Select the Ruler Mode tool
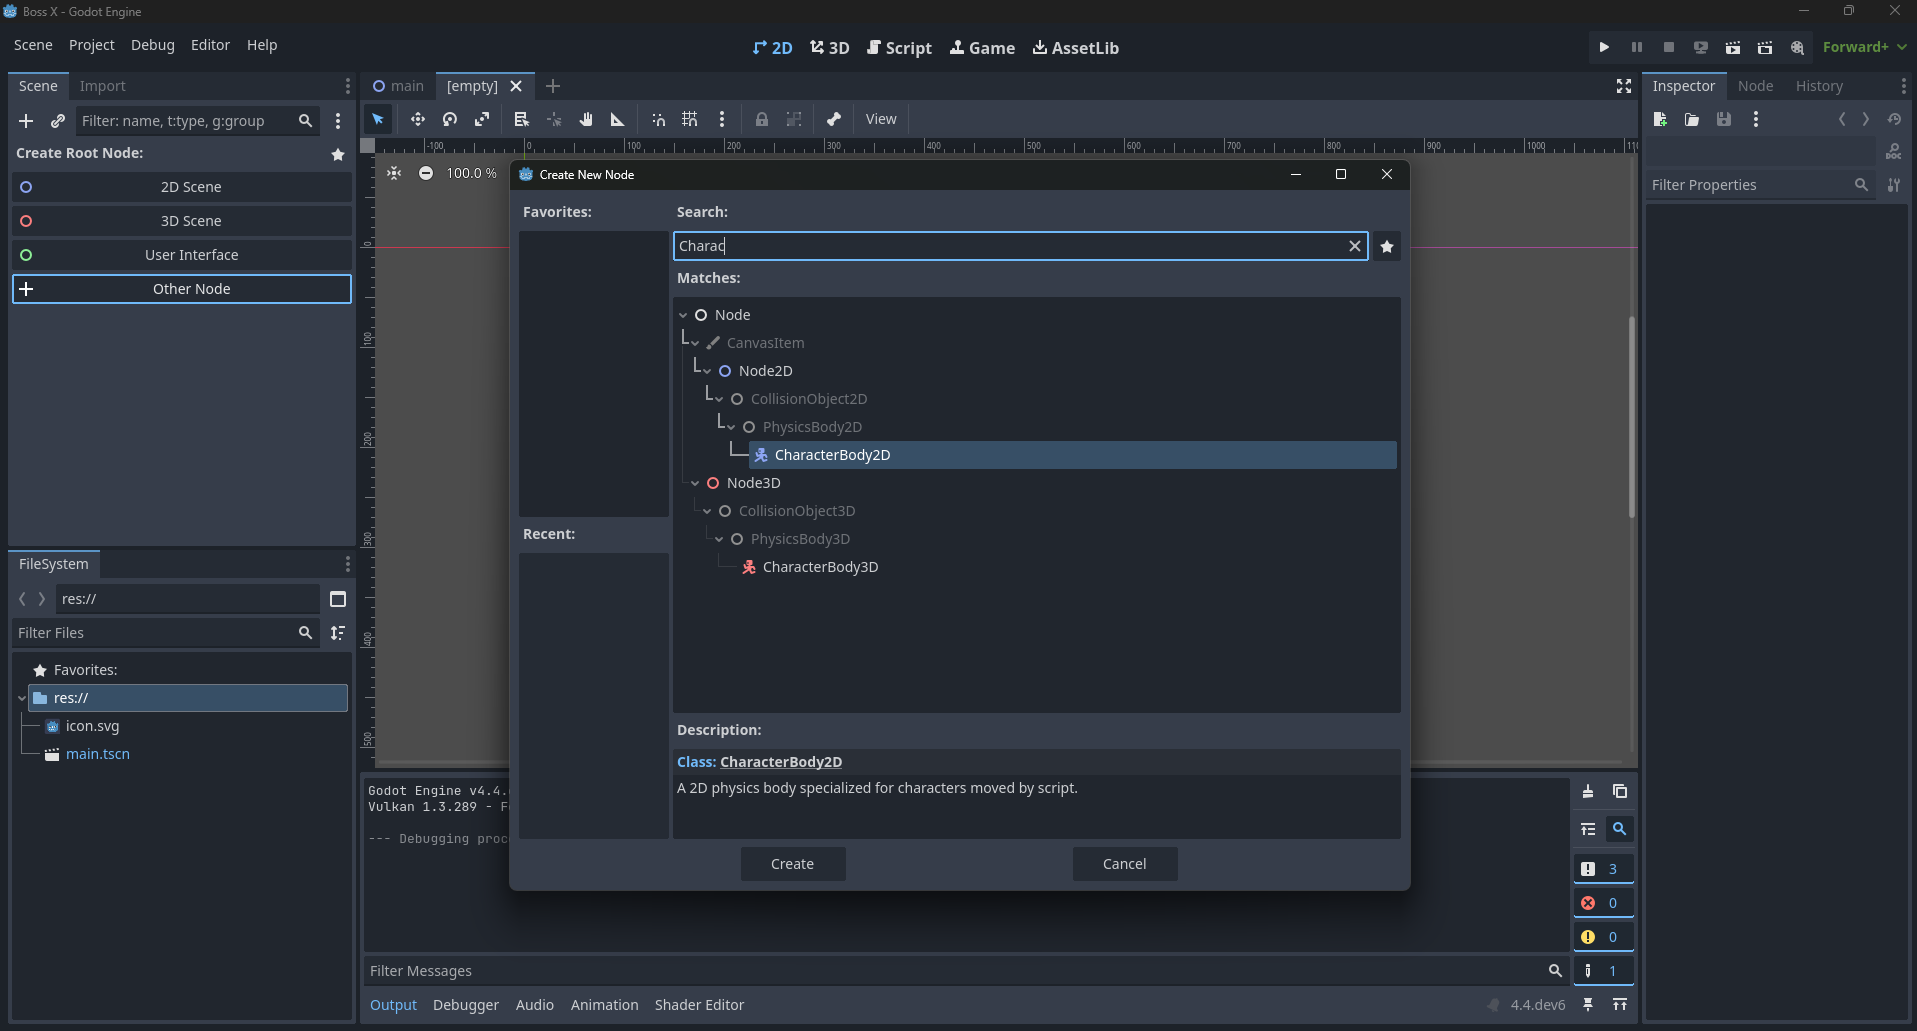Screen dimensions: 1917x1031 (x=618, y=119)
